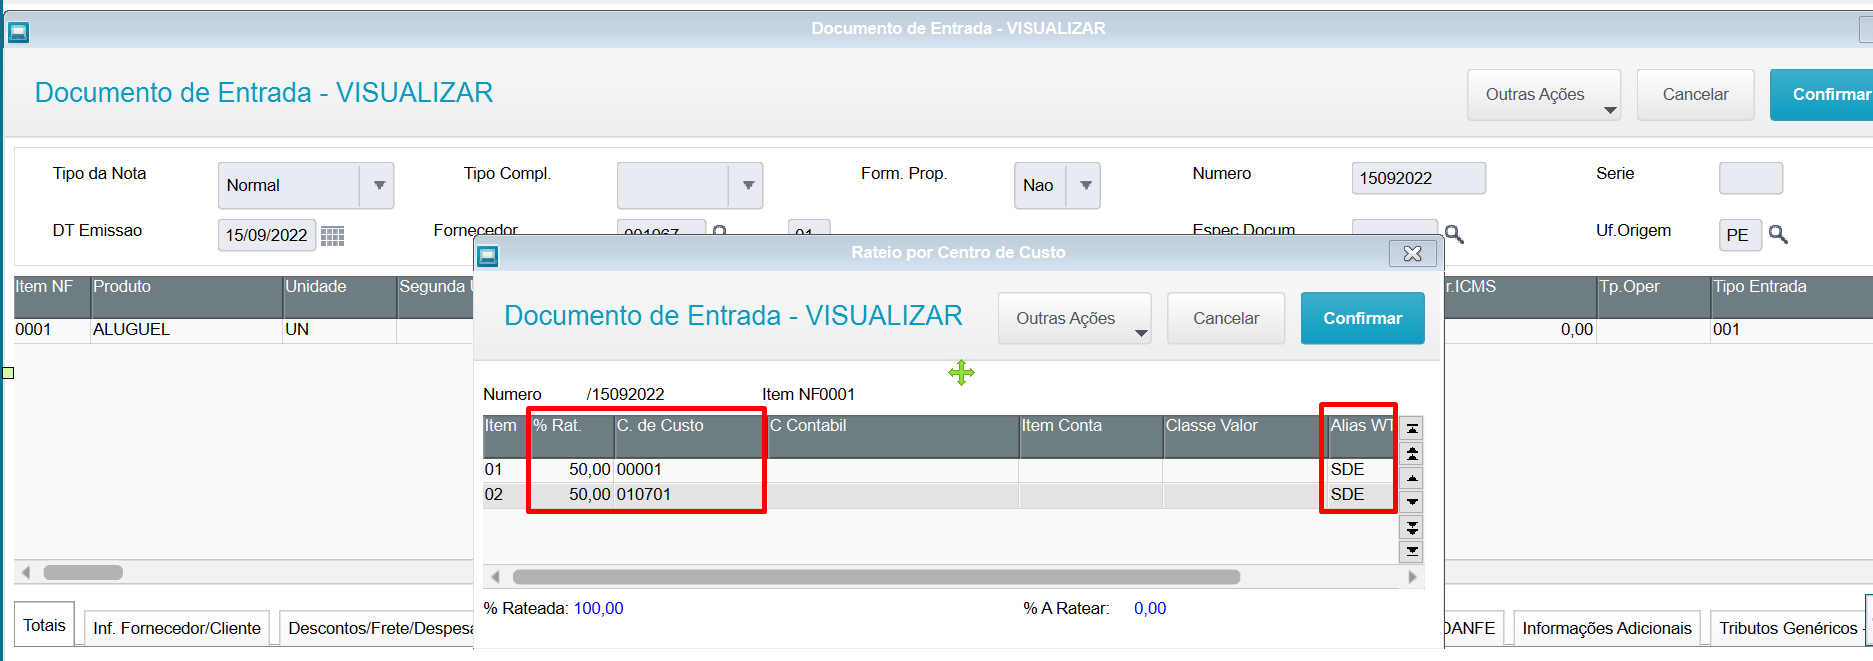1873x661 pixels.
Task: Click the rateio horizontal scrollbar thumb
Action: (876, 577)
